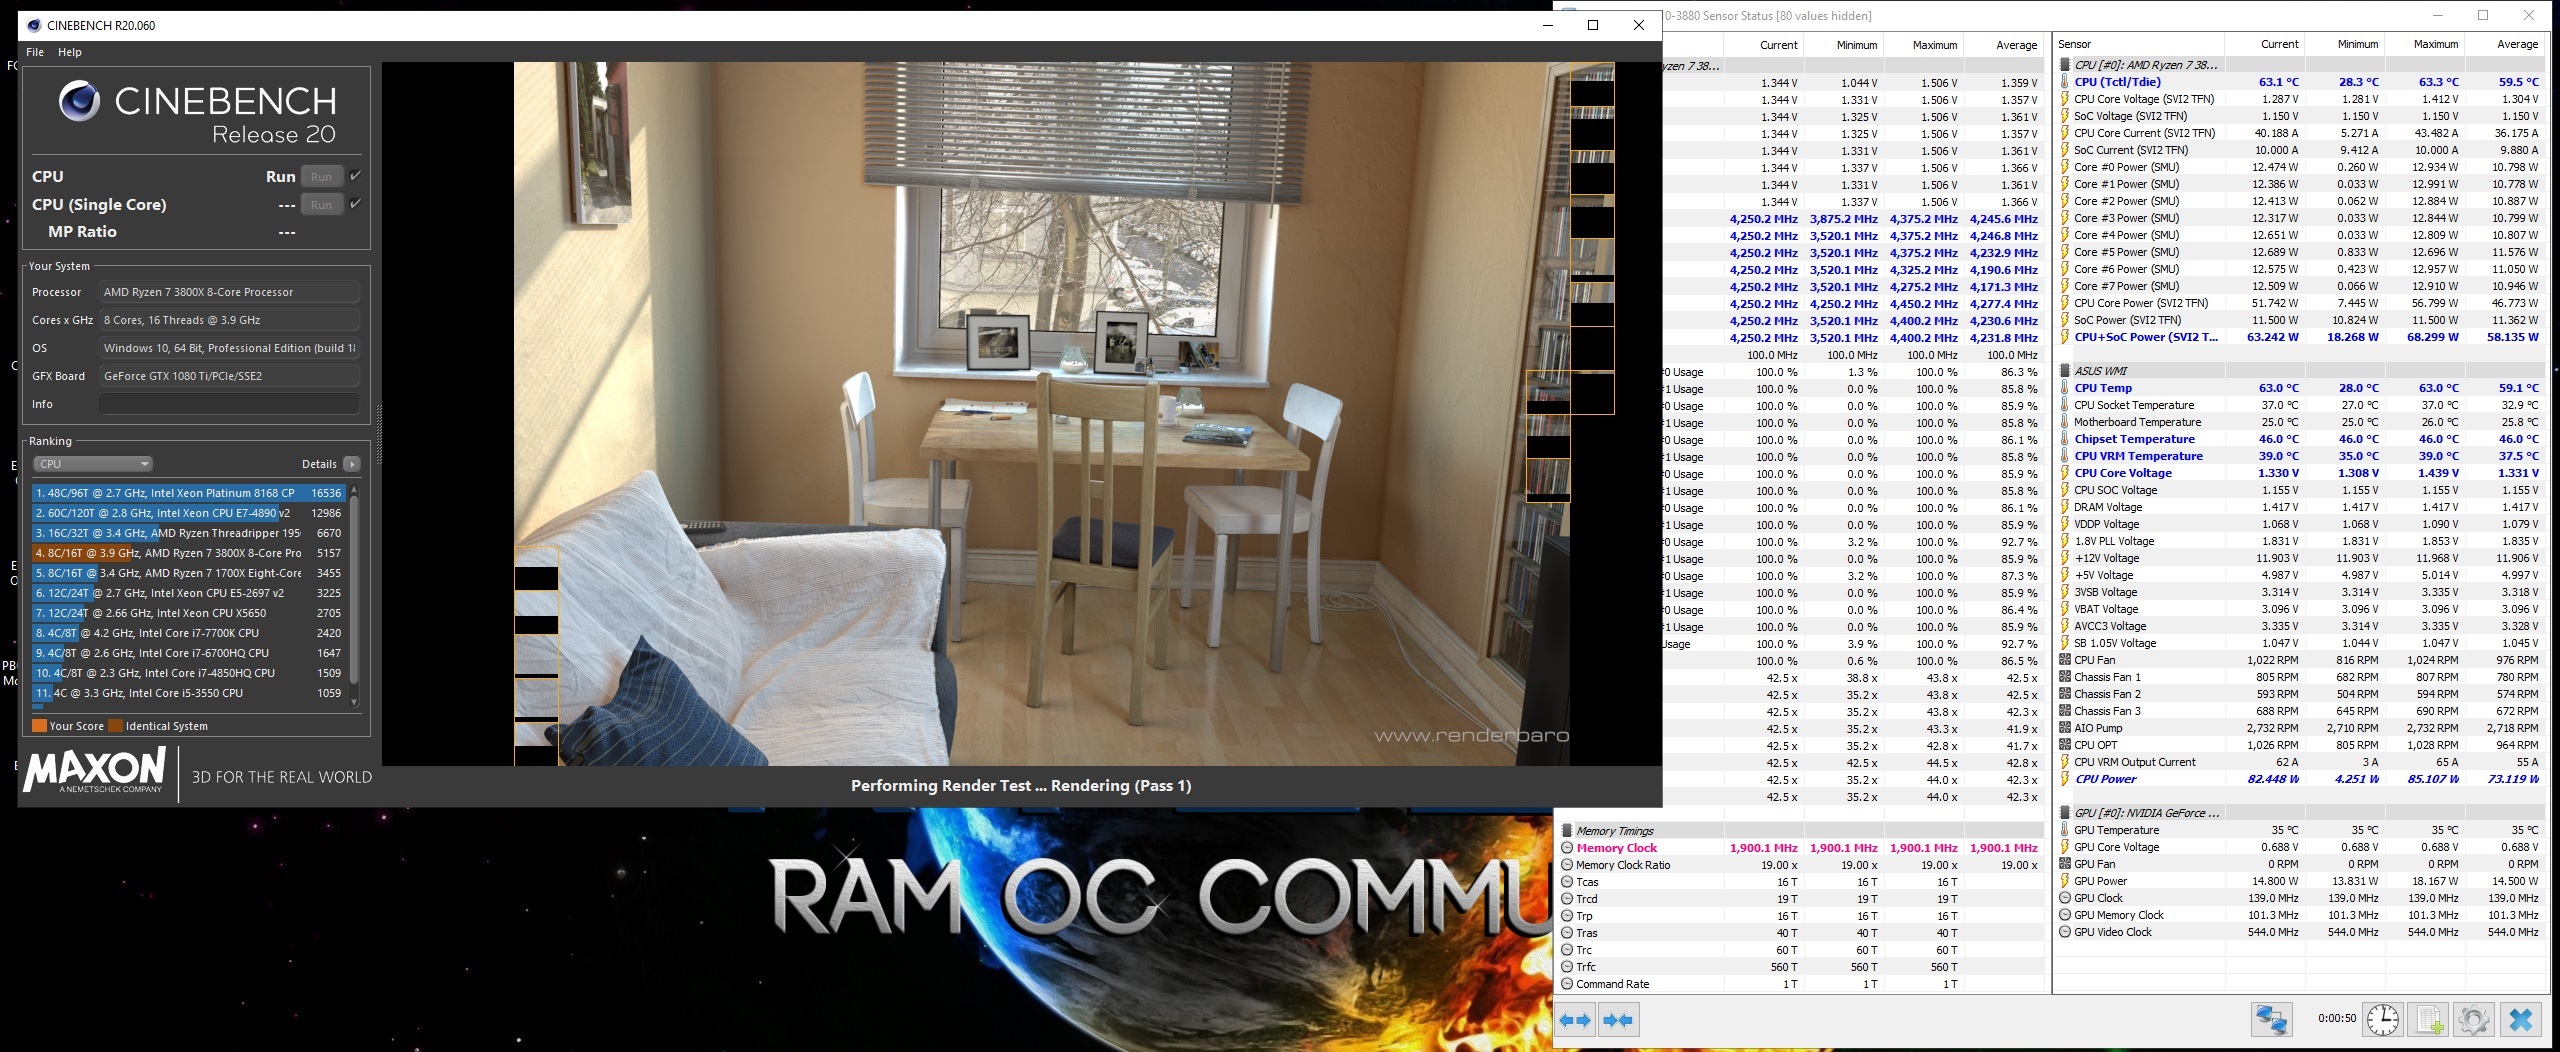Click the Chipset Temperature thermometer icon
This screenshot has width=2560, height=1052.
pos(2065,439)
